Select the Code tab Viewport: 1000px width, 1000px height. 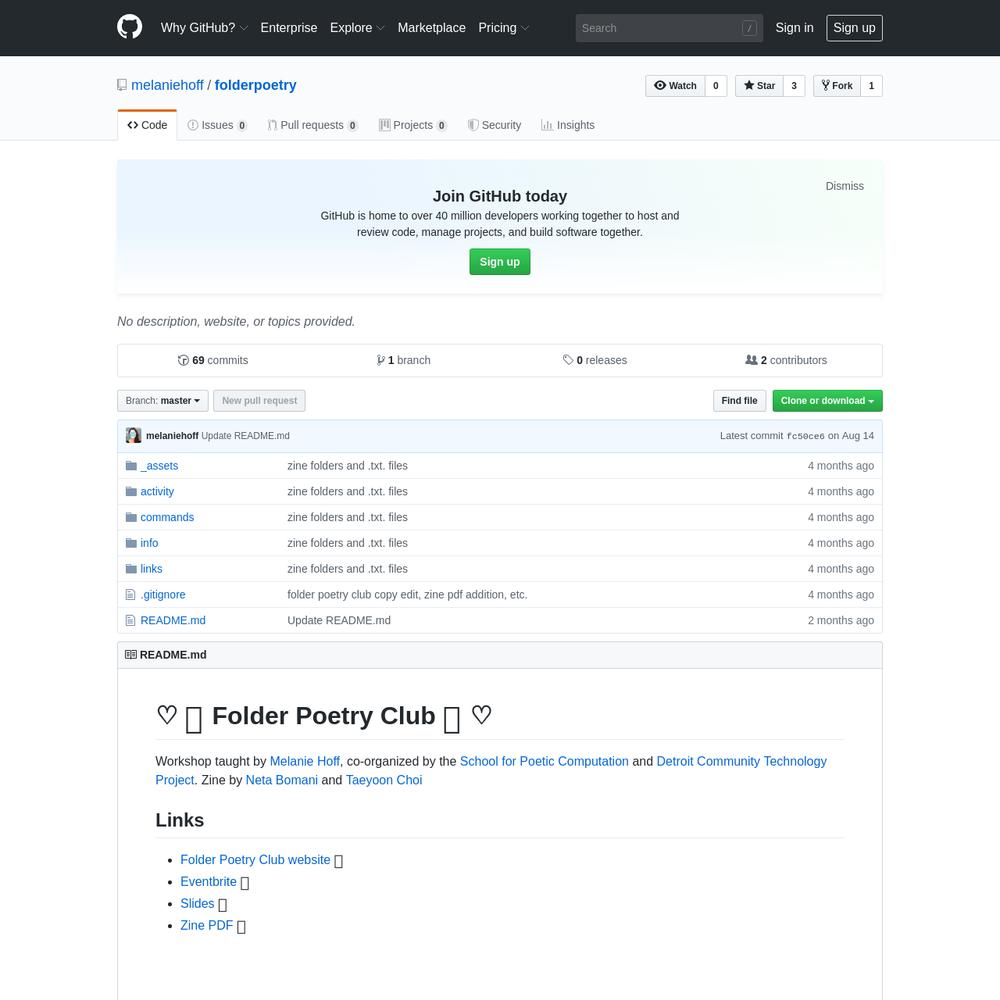tap(147, 125)
